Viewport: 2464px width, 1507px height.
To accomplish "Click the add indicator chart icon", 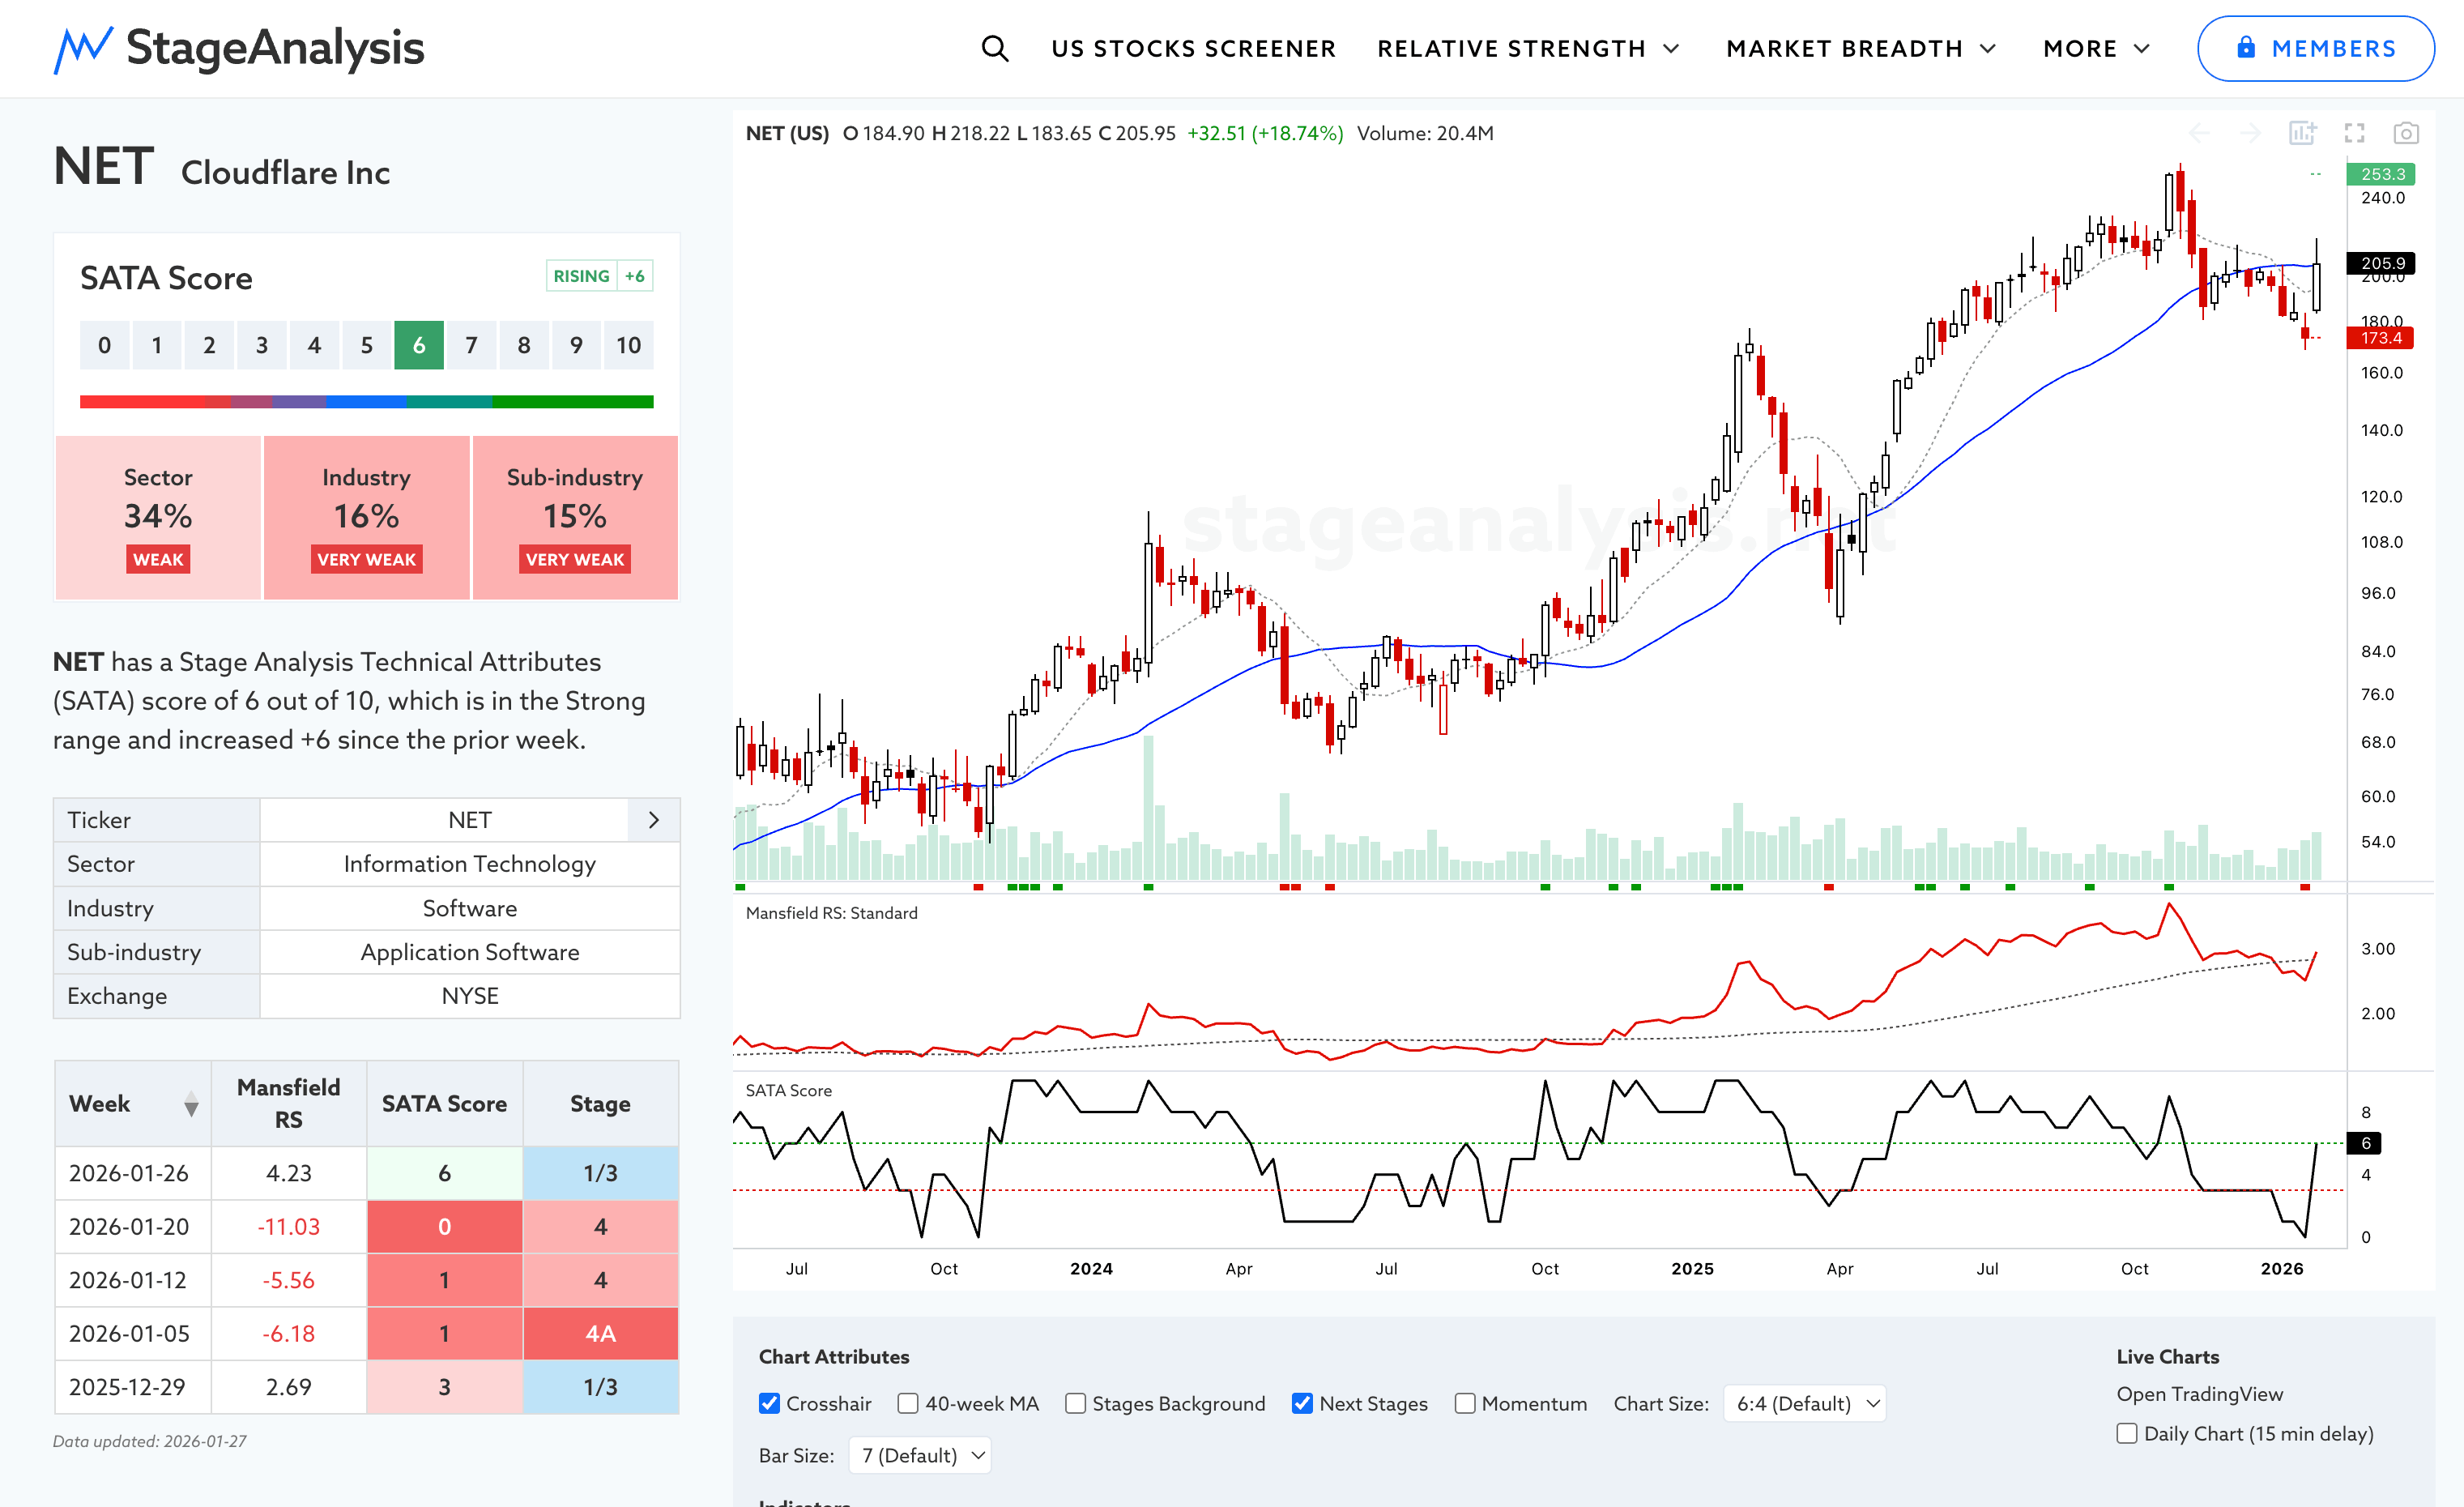I will coord(2302,133).
